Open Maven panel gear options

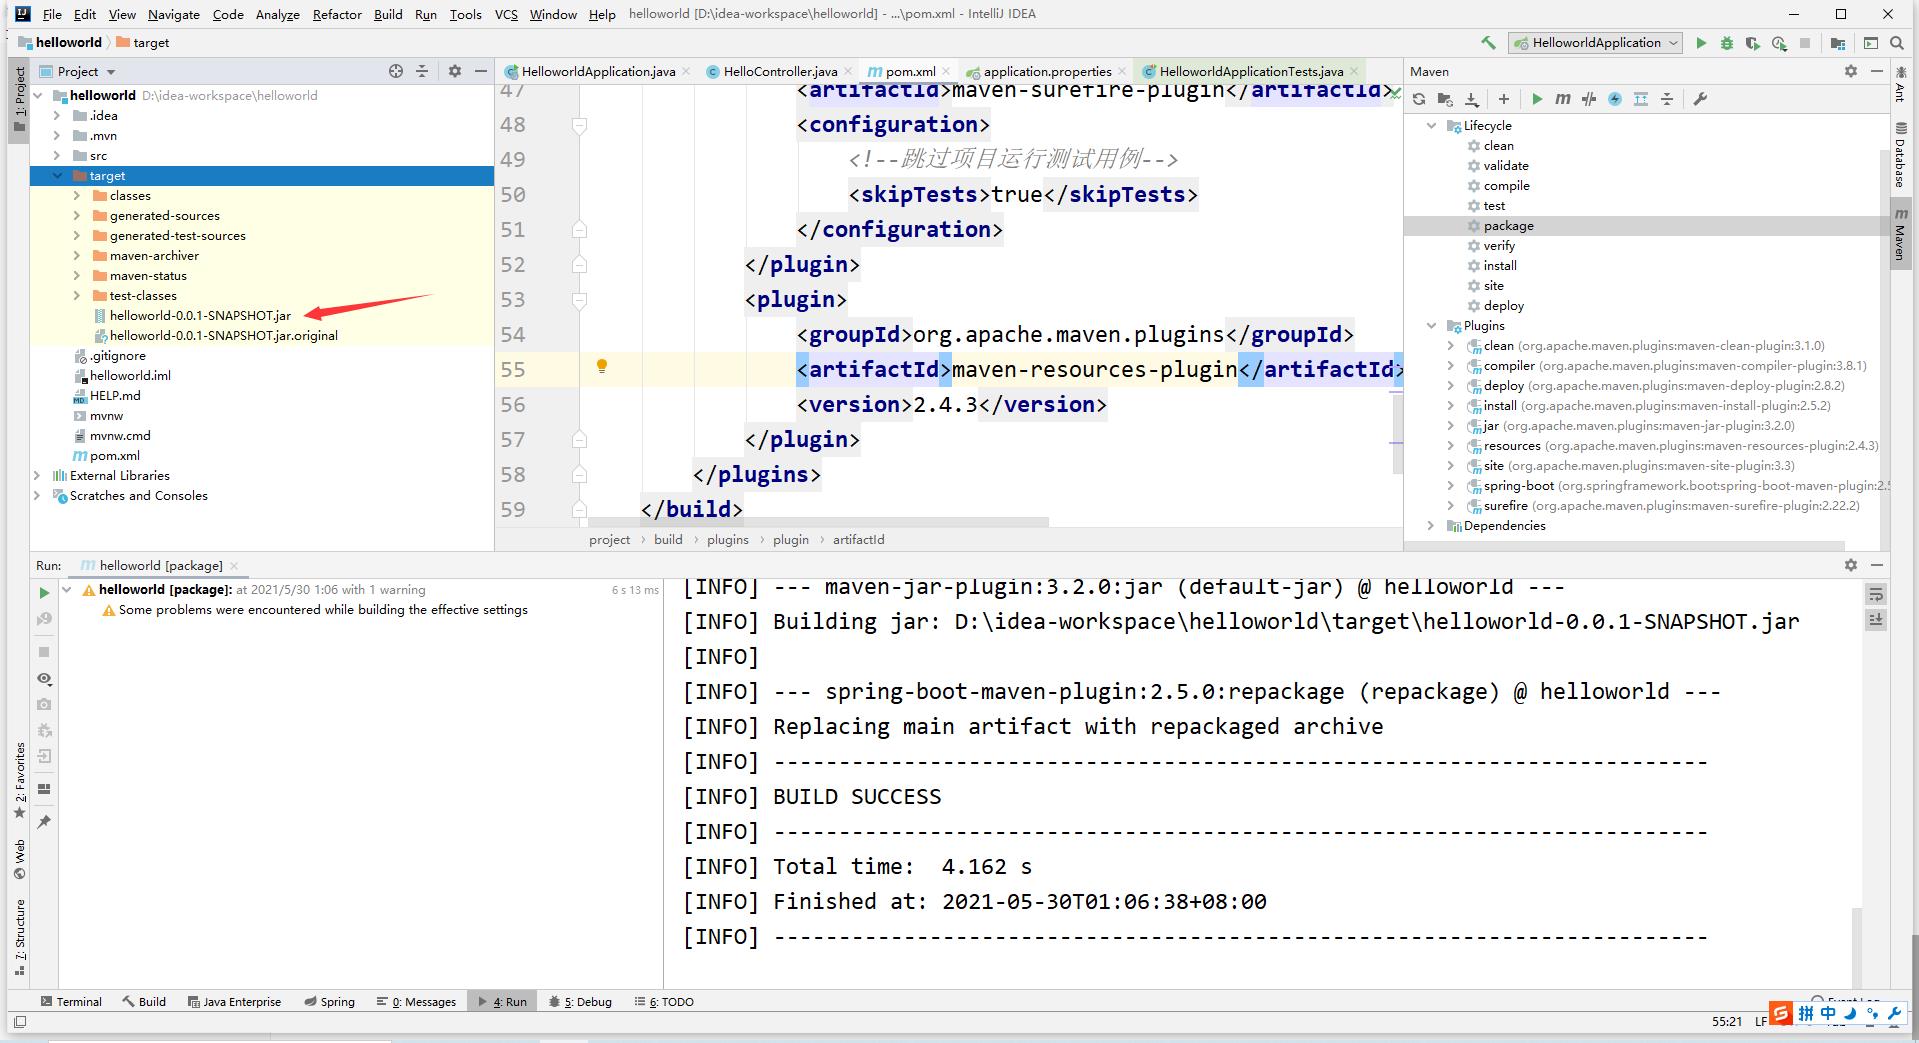[x=1851, y=71]
